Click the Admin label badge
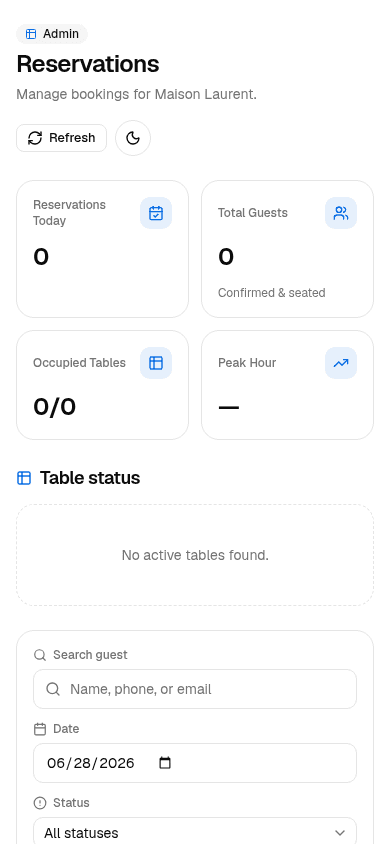The height and width of the screenshot is (844, 390). click(52, 34)
